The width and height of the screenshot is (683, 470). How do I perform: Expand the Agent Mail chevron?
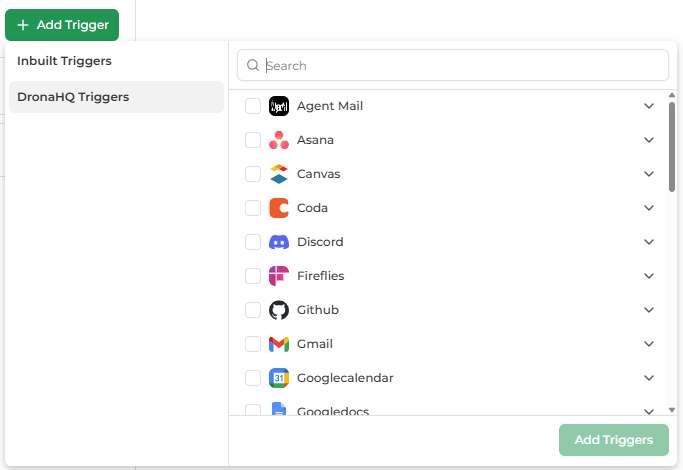tap(649, 106)
